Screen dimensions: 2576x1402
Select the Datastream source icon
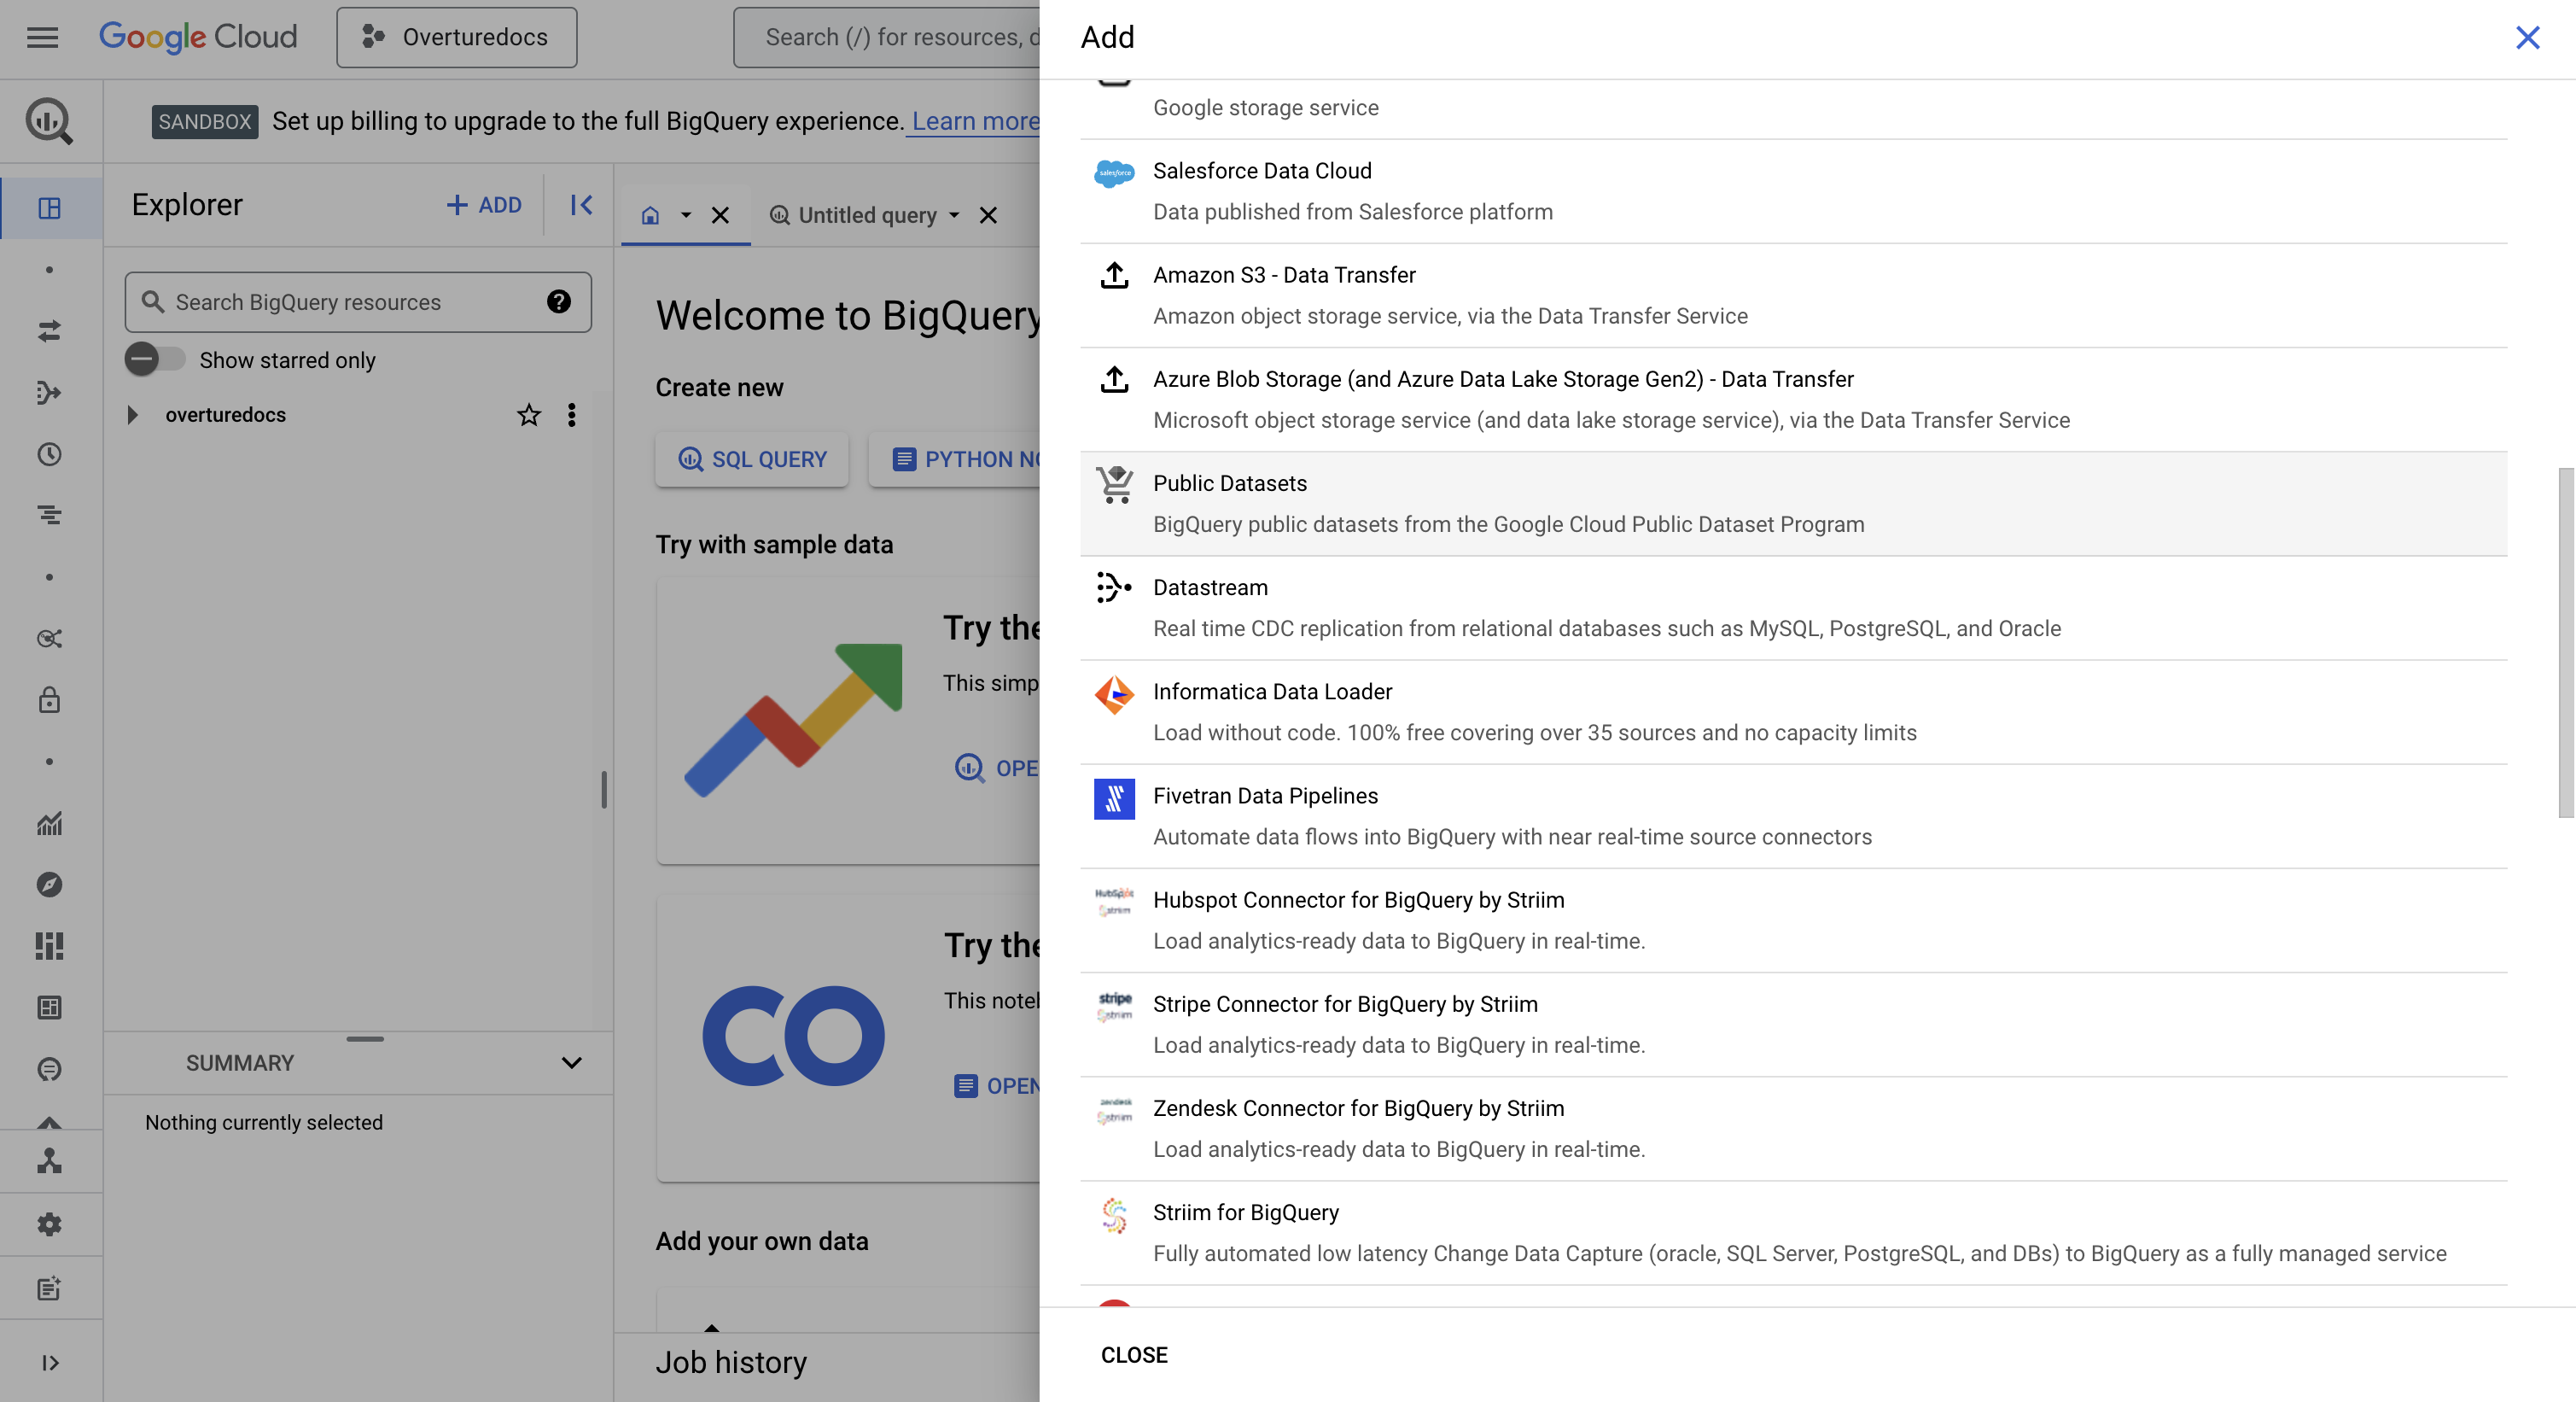coord(1114,588)
